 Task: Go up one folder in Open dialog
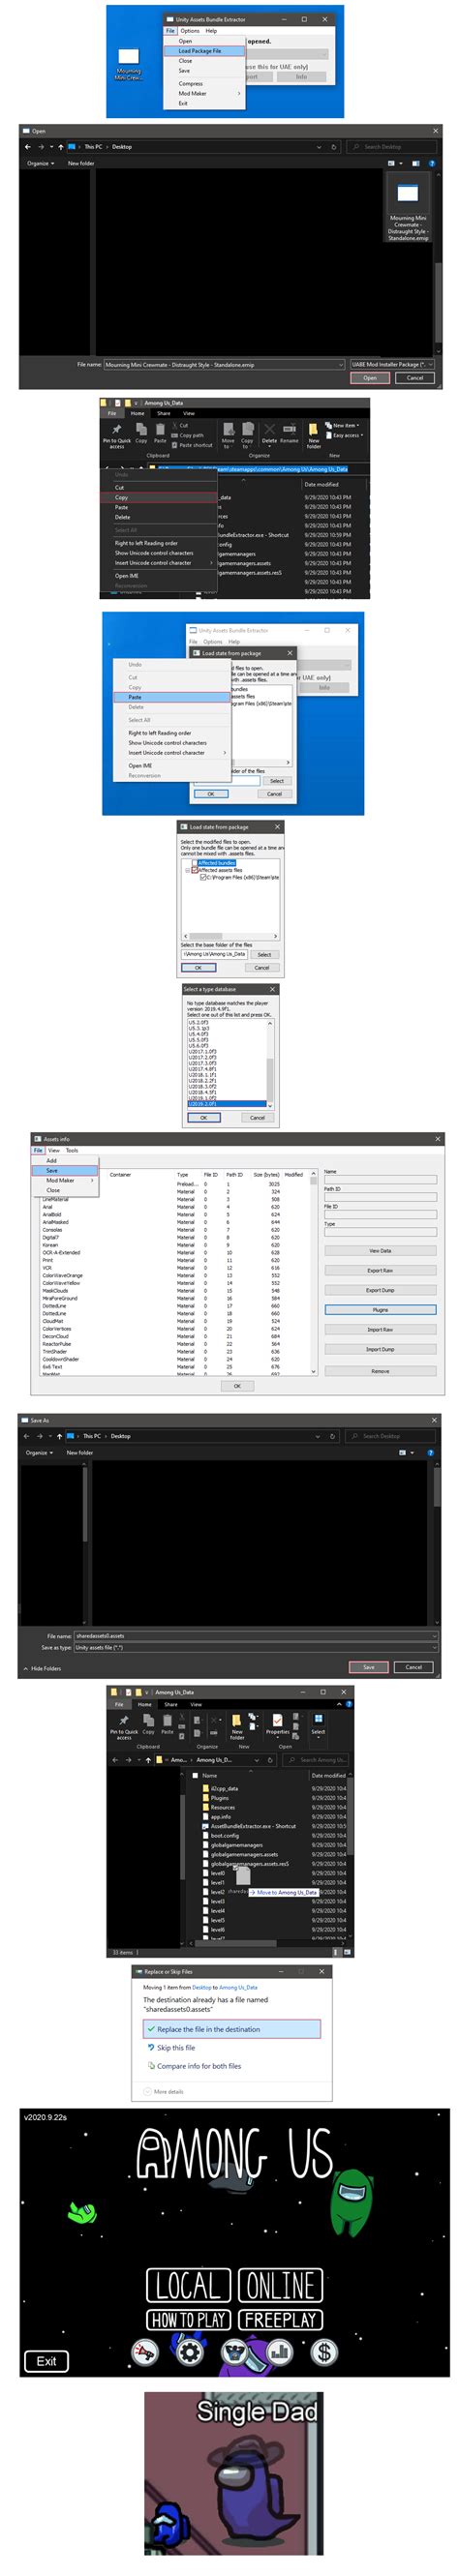click(60, 147)
